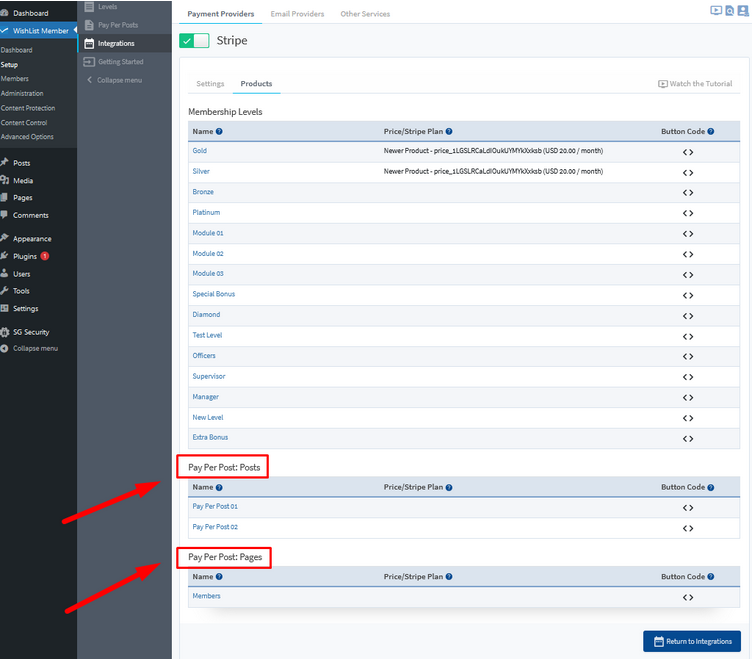Open the Bronze membership level link

pos(203,192)
